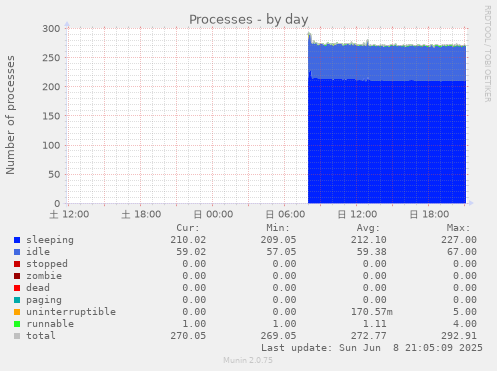
Task: Click the y-axis label 100
Action: point(51,145)
